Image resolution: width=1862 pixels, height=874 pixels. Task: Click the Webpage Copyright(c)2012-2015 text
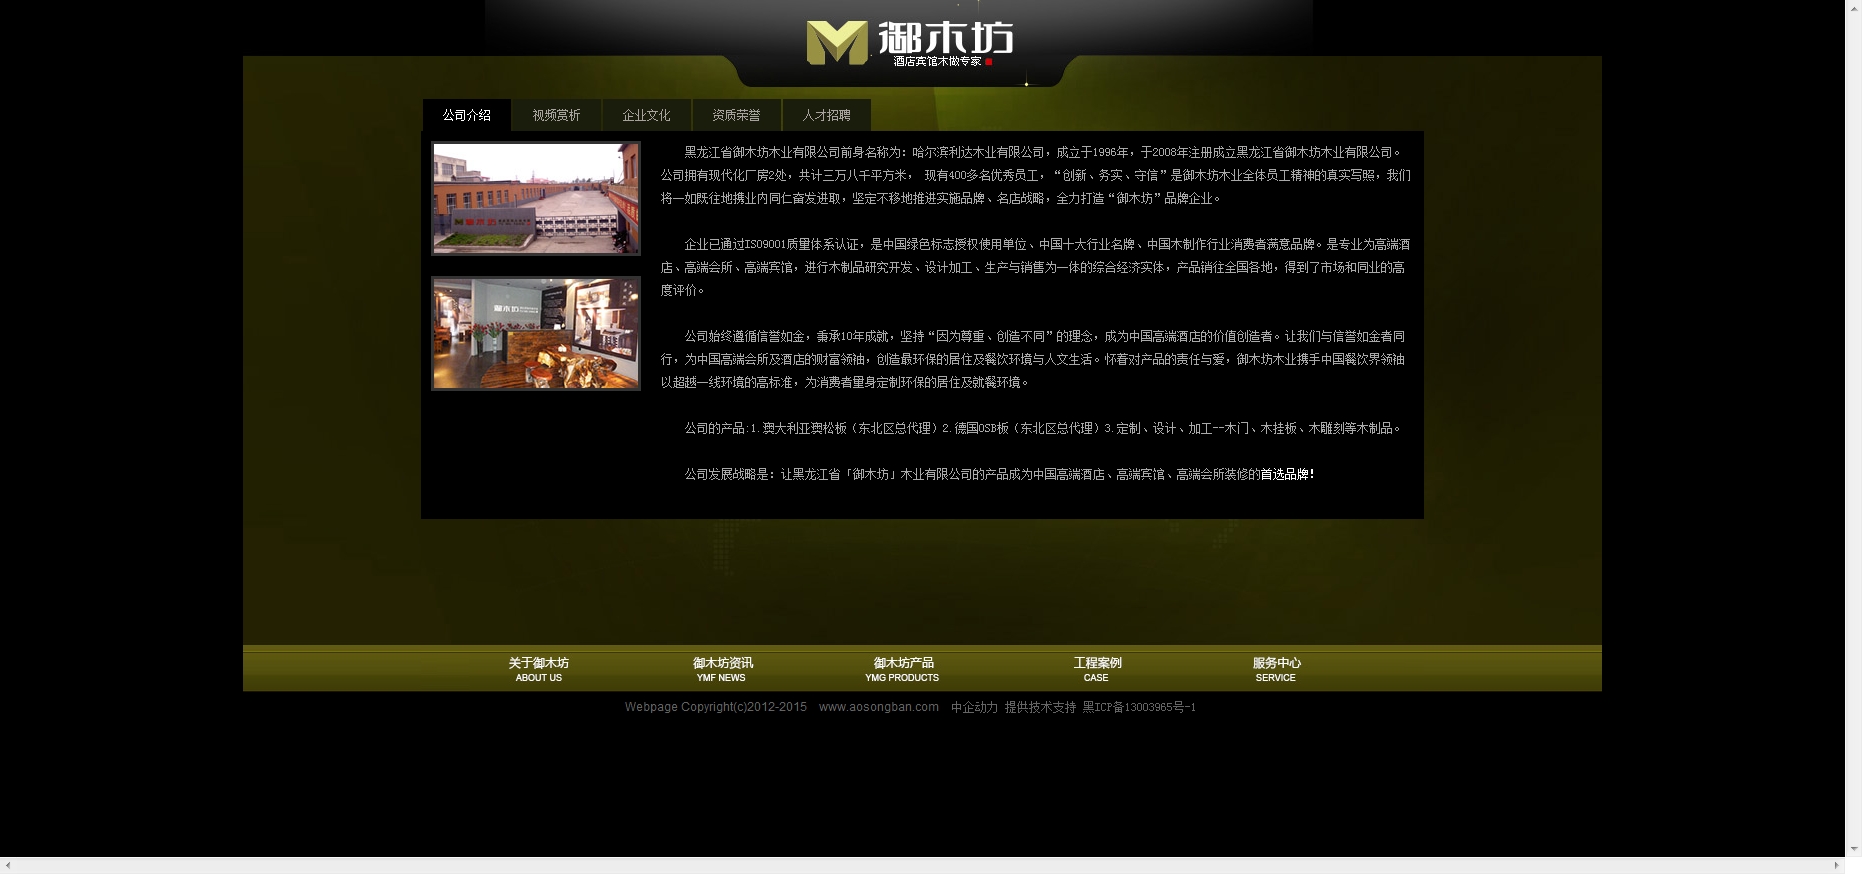[x=716, y=707]
